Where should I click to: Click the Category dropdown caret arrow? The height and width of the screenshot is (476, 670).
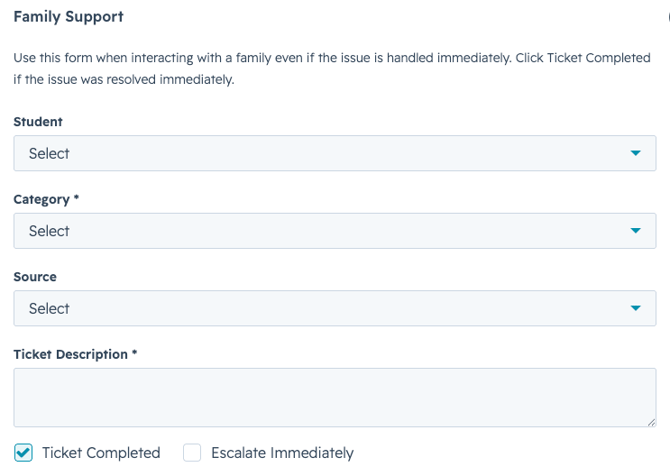(635, 231)
